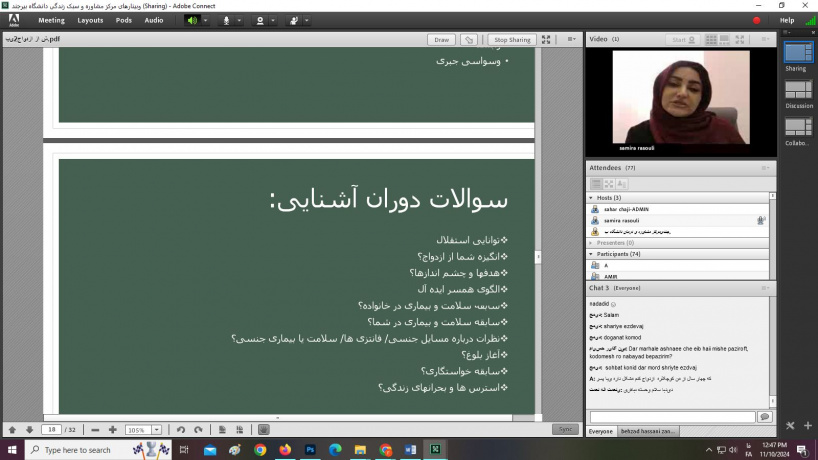The height and width of the screenshot is (460, 818).
Task: Select host samira rasouli in attendees
Action: point(678,221)
